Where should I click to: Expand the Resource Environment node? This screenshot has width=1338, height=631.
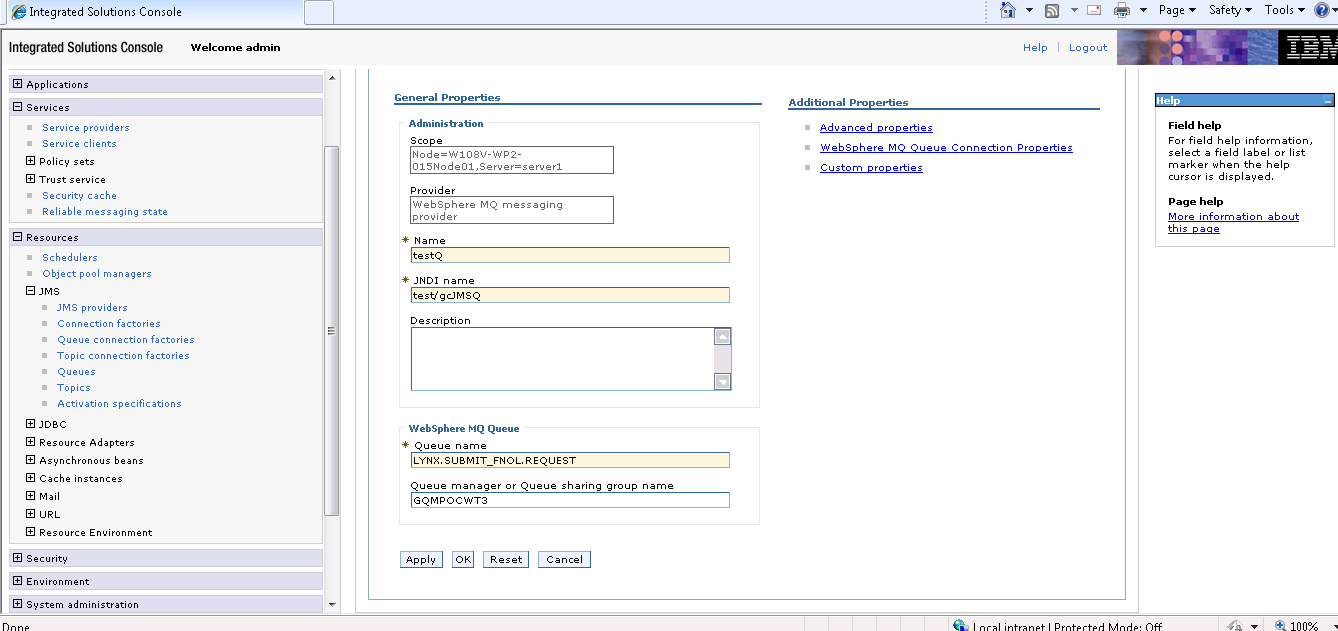(31, 532)
